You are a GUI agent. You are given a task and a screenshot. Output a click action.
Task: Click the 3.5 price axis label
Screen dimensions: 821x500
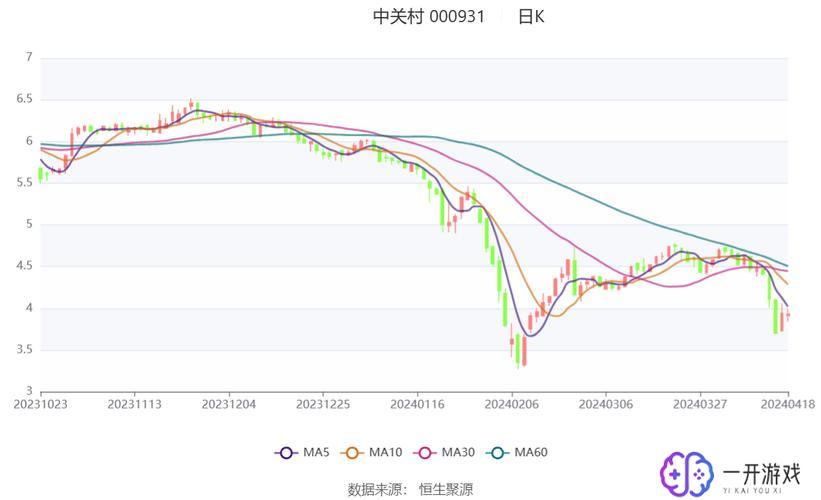24,349
